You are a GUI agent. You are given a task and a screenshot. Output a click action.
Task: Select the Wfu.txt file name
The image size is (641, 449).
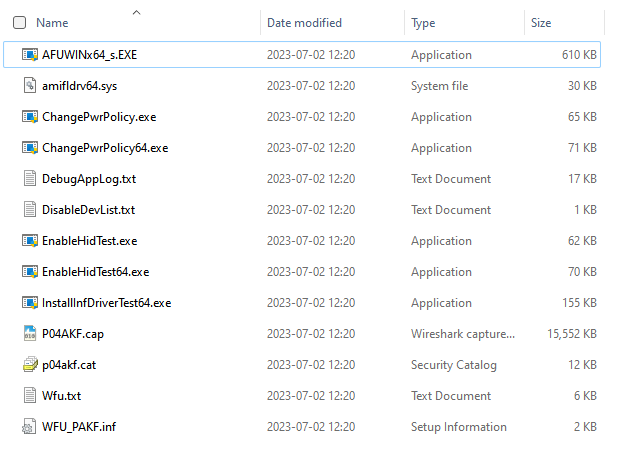pos(61,396)
